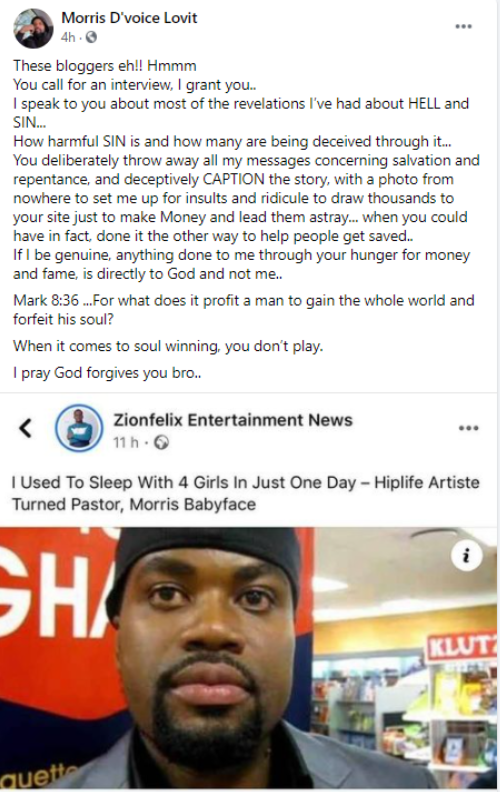
Task: Click the public globe icon beside 4h
Action: click(91, 37)
